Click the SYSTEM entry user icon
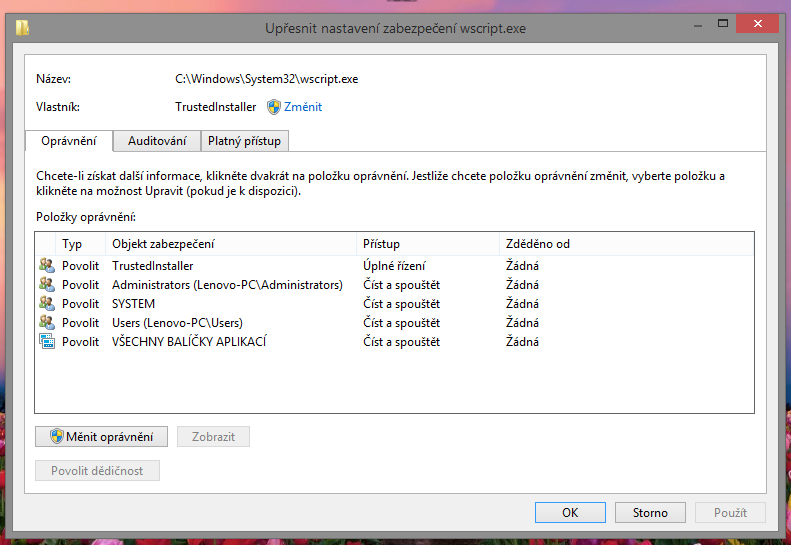Screen dimensions: 791x545 (x=46, y=304)
